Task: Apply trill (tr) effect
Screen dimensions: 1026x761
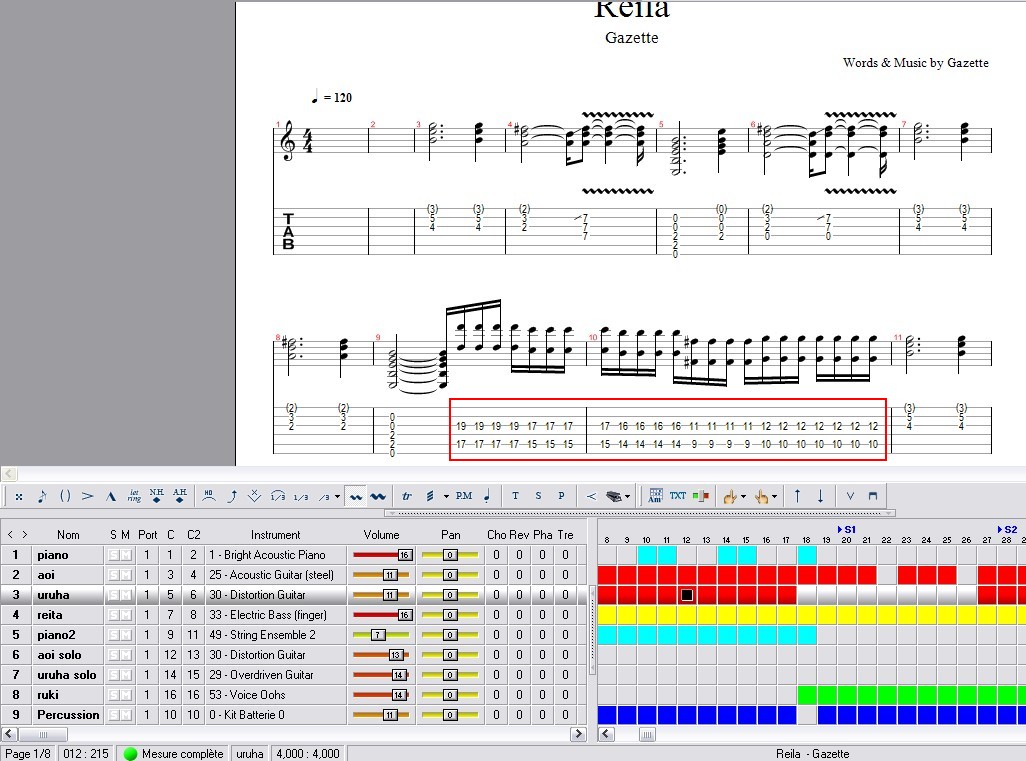Action: 406,497
